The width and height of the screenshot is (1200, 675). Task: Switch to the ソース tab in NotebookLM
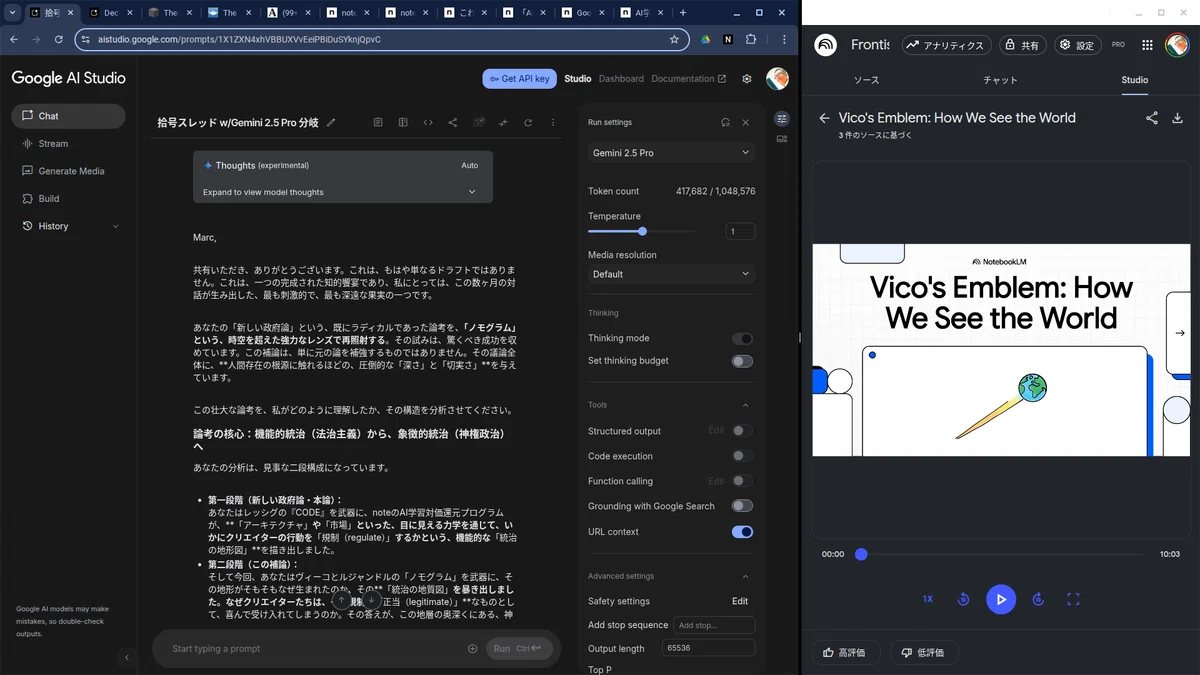coord(866,80)
